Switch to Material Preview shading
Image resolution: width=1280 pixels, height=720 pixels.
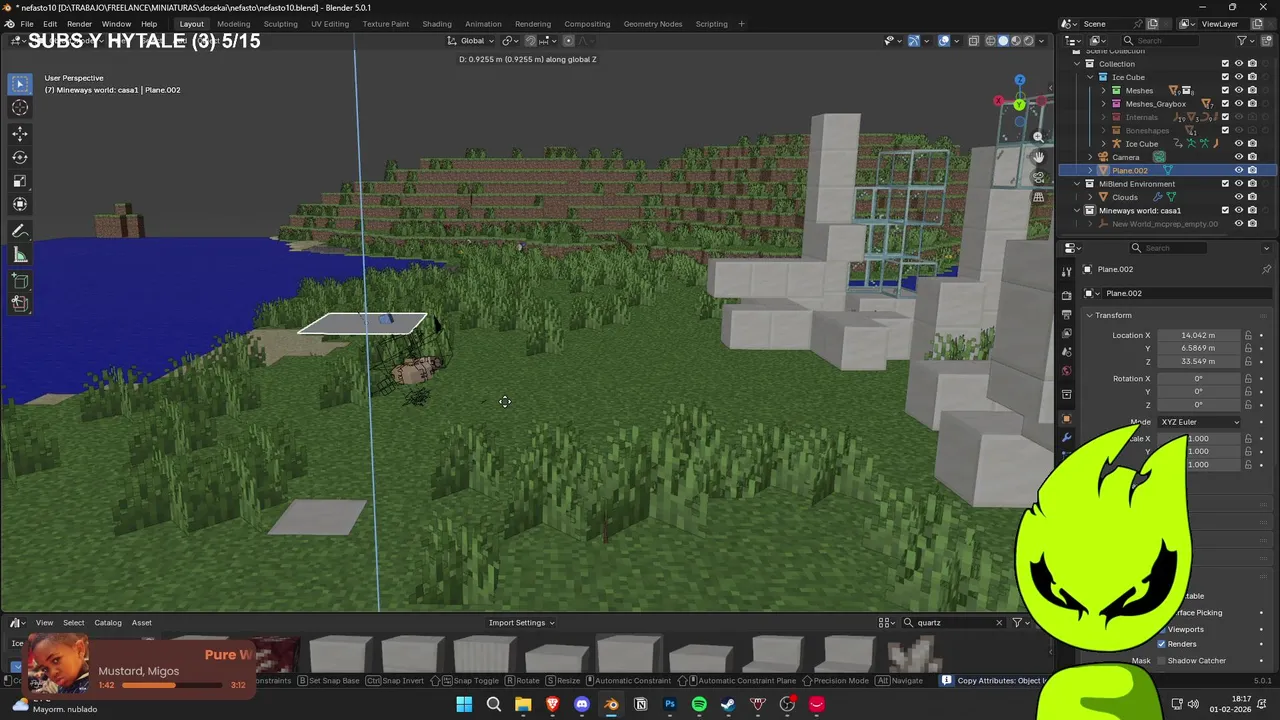(1015, 41)
